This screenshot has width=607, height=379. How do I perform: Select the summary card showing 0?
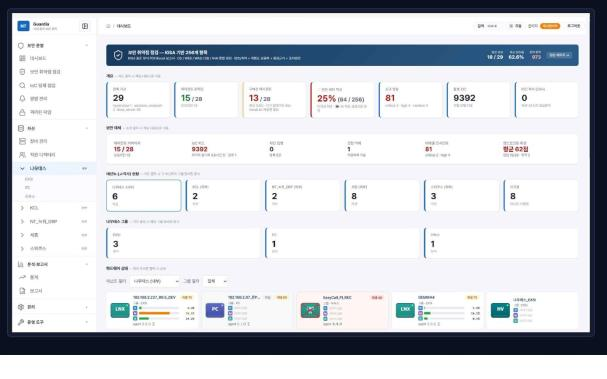point(547,99)
